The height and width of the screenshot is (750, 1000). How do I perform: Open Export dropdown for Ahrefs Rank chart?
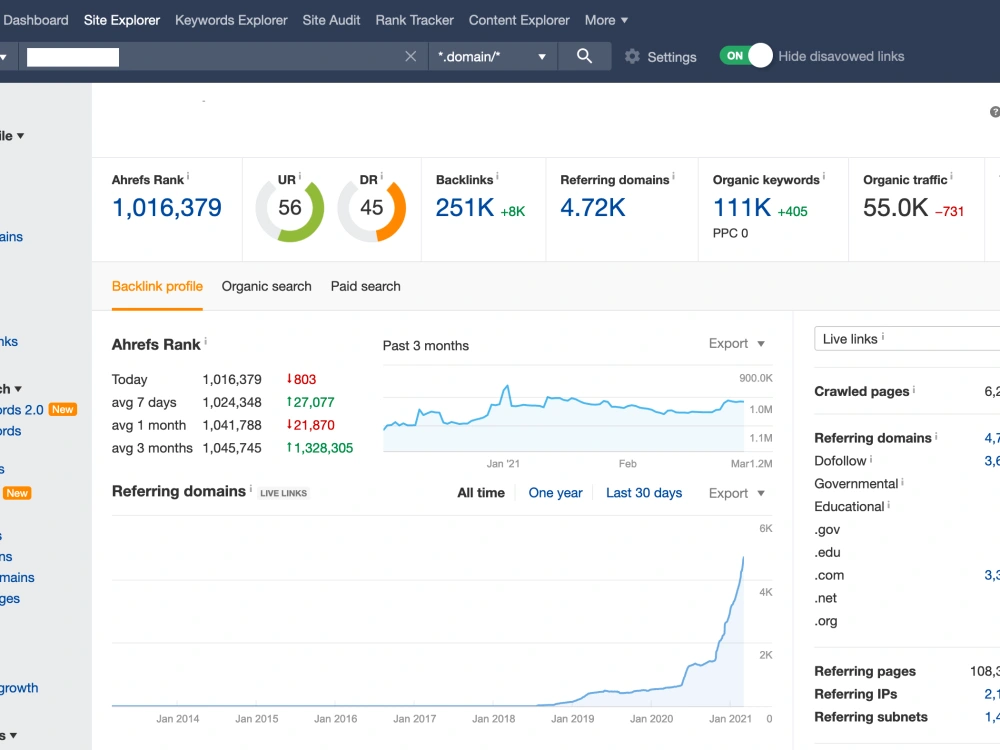coord(737,344)
